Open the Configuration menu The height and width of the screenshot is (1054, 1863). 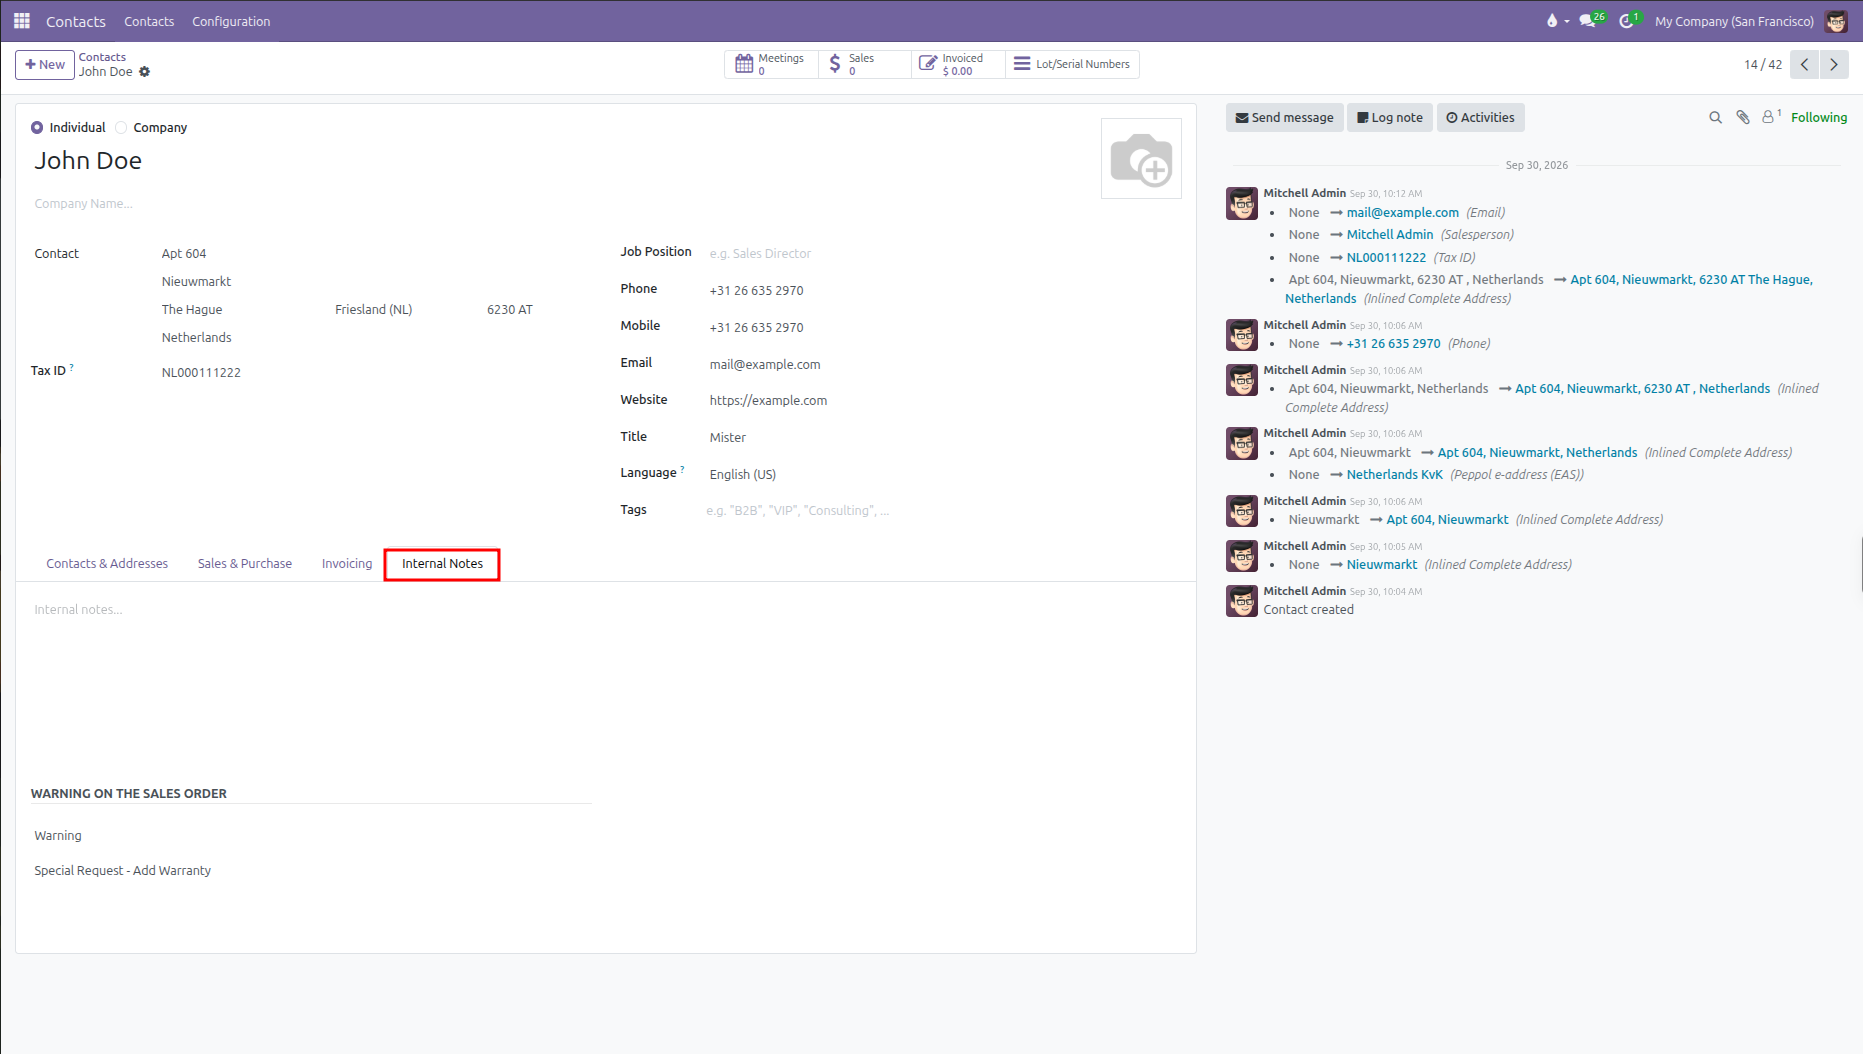pos(231,21)
